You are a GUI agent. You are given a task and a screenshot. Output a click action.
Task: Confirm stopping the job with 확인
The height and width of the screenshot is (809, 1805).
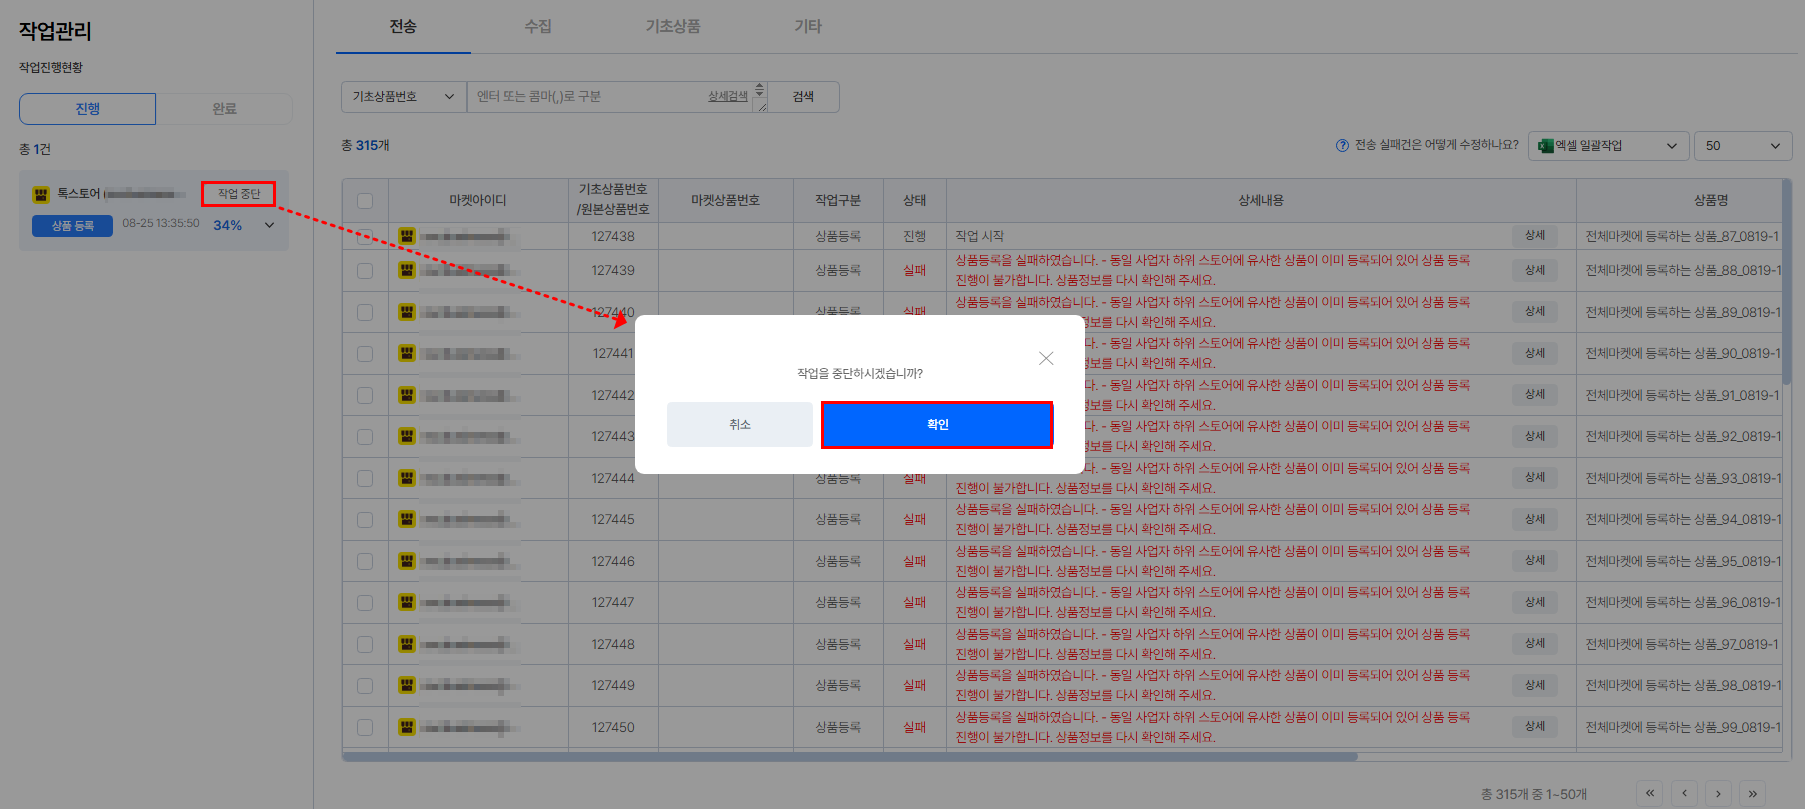point(937,425)
